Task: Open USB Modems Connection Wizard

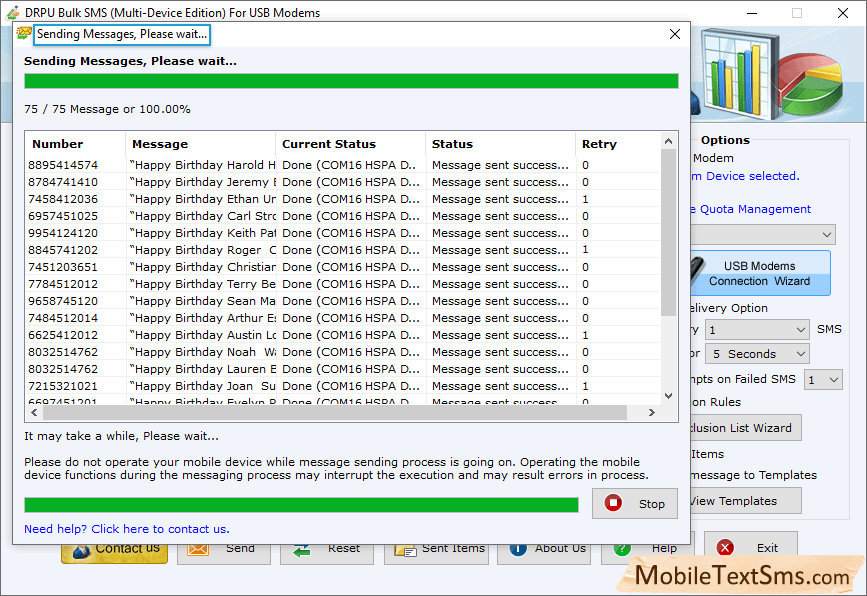Action: pos(760,273)
